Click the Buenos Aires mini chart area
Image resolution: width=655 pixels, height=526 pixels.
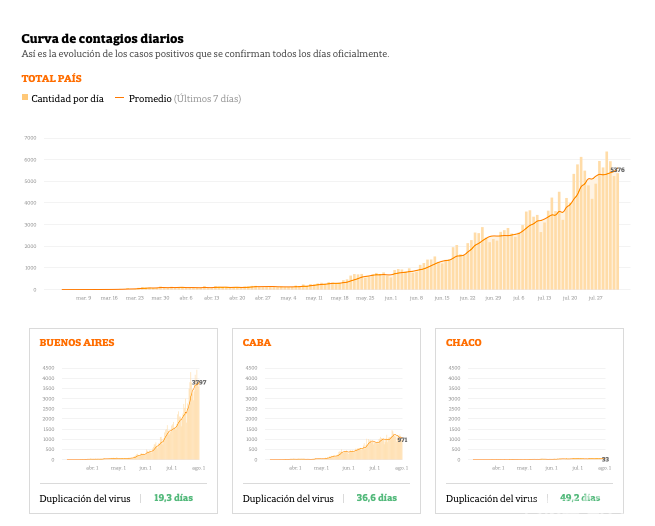130,420
